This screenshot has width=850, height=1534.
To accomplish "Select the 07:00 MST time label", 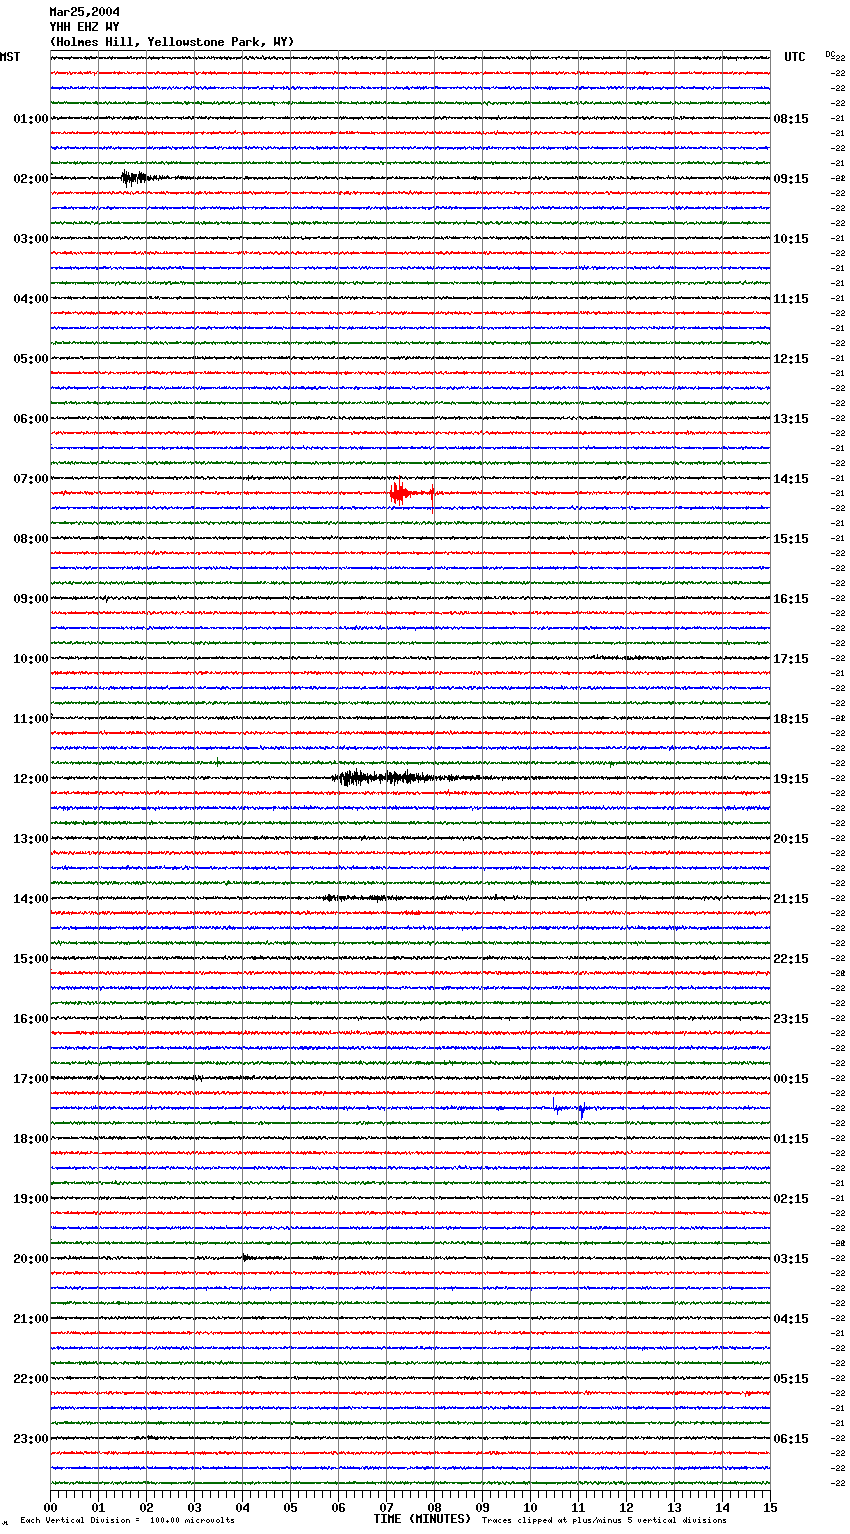I will (31, 479).
